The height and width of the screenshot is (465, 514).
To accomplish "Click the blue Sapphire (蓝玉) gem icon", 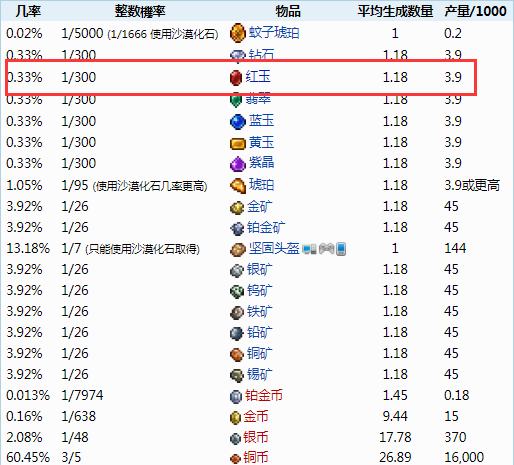I will pos(238,121).
